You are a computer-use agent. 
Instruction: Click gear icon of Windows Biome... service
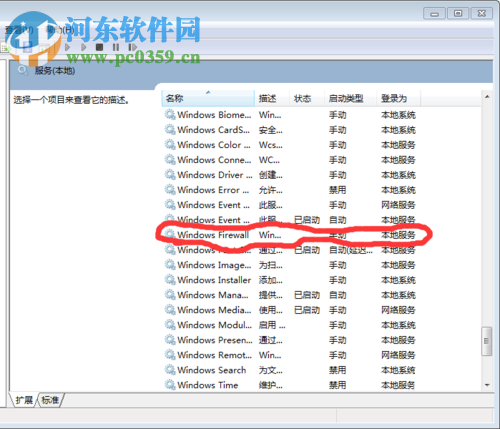pyautogui.click(x=170, y=115)
